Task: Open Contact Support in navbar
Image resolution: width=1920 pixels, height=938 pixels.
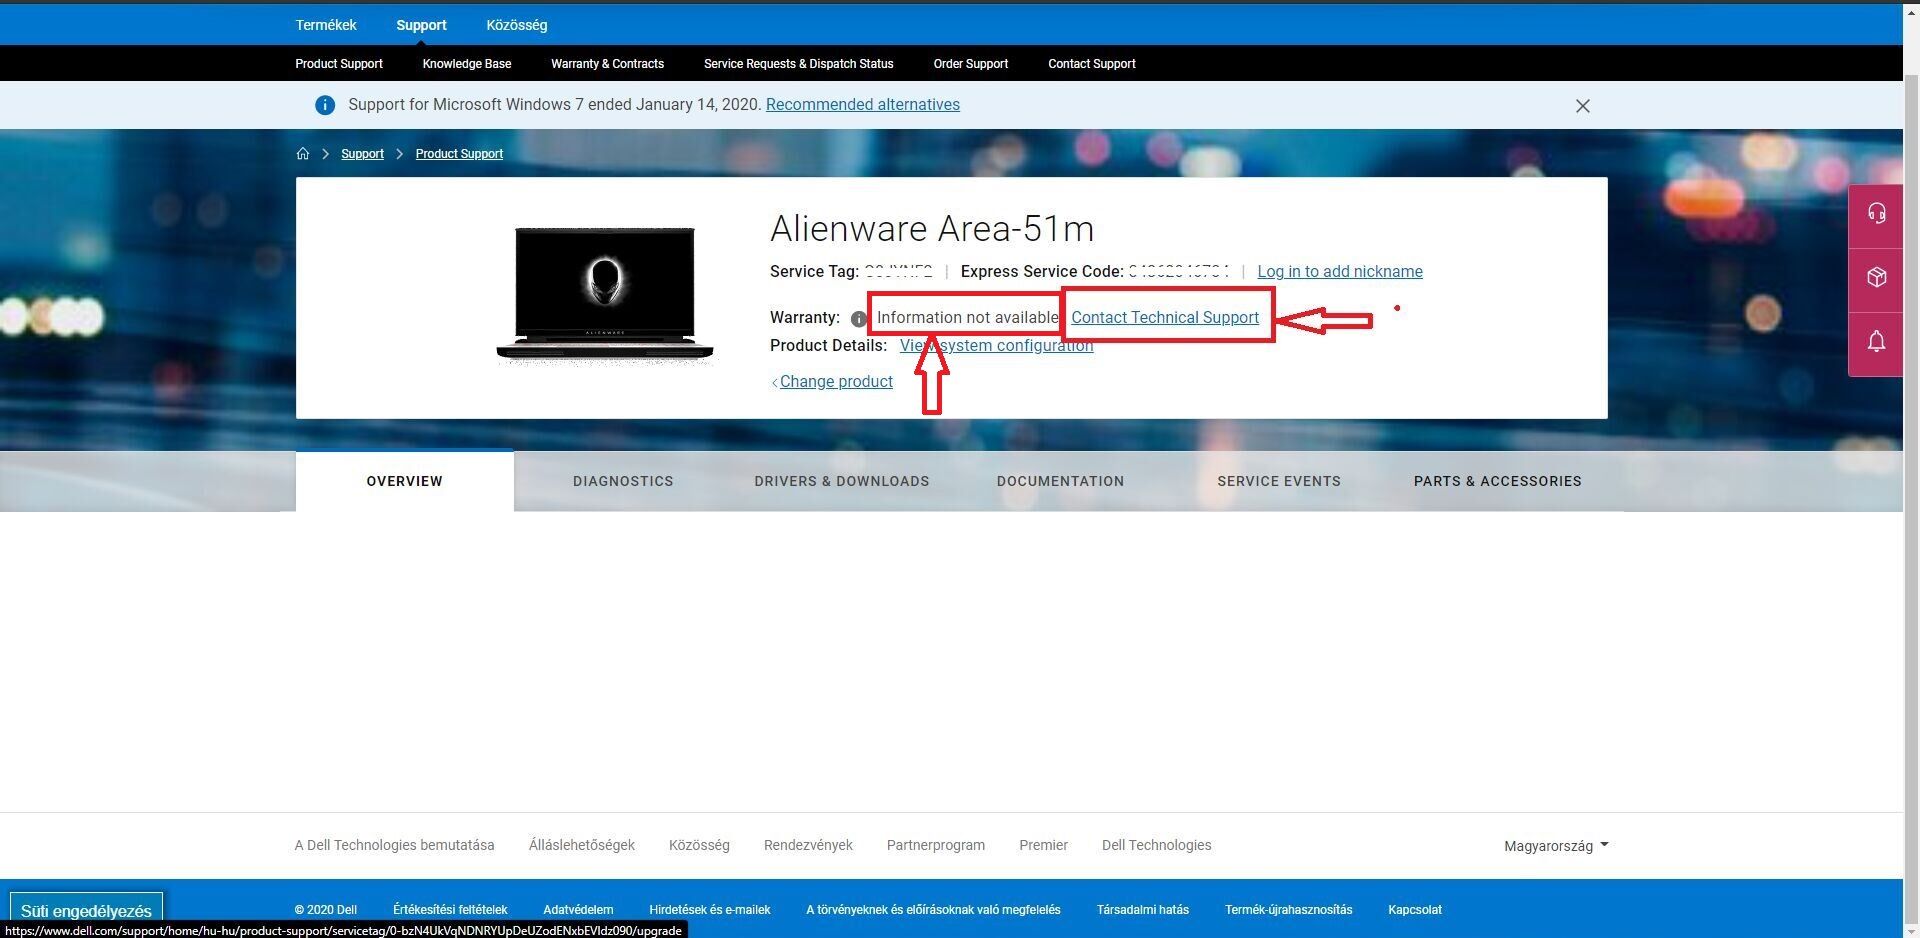Action: [1092, 64]
